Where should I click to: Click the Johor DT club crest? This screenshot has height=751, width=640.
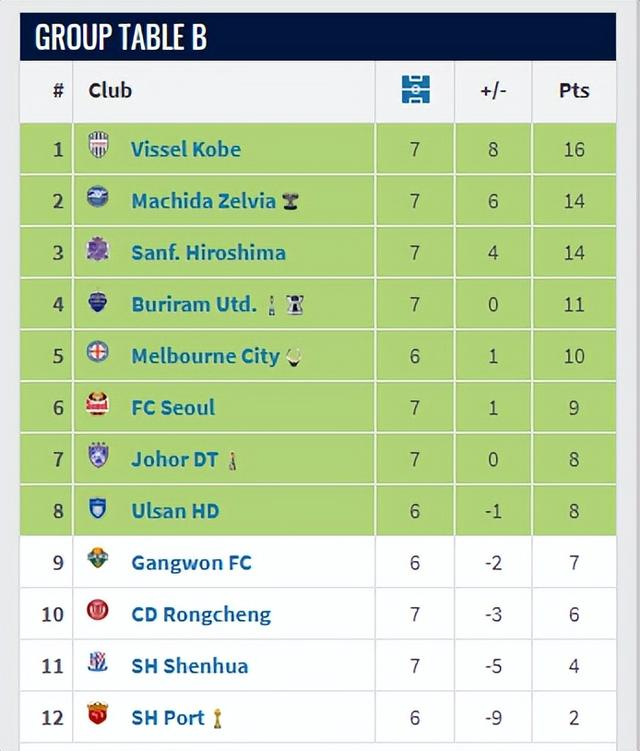98,457
